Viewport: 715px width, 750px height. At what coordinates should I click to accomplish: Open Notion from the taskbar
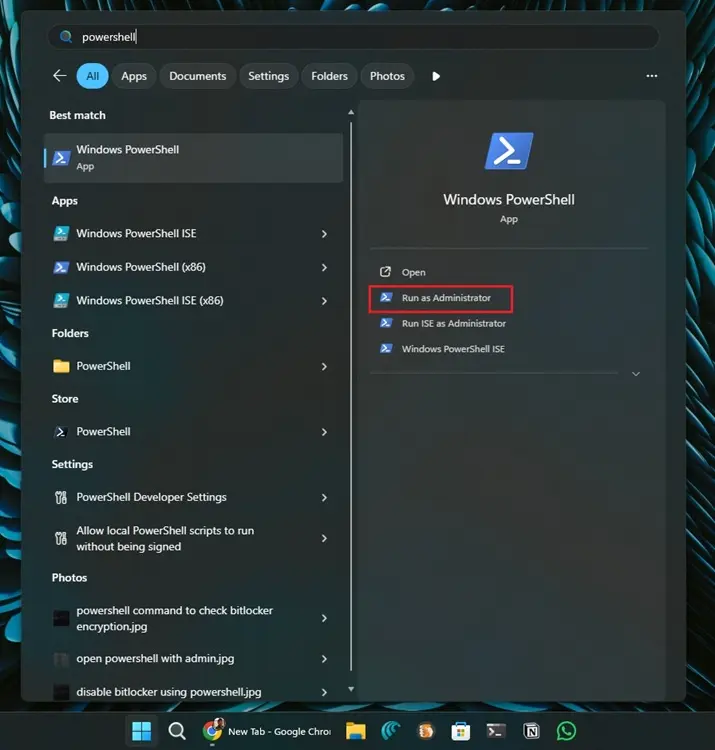point(531,731)
